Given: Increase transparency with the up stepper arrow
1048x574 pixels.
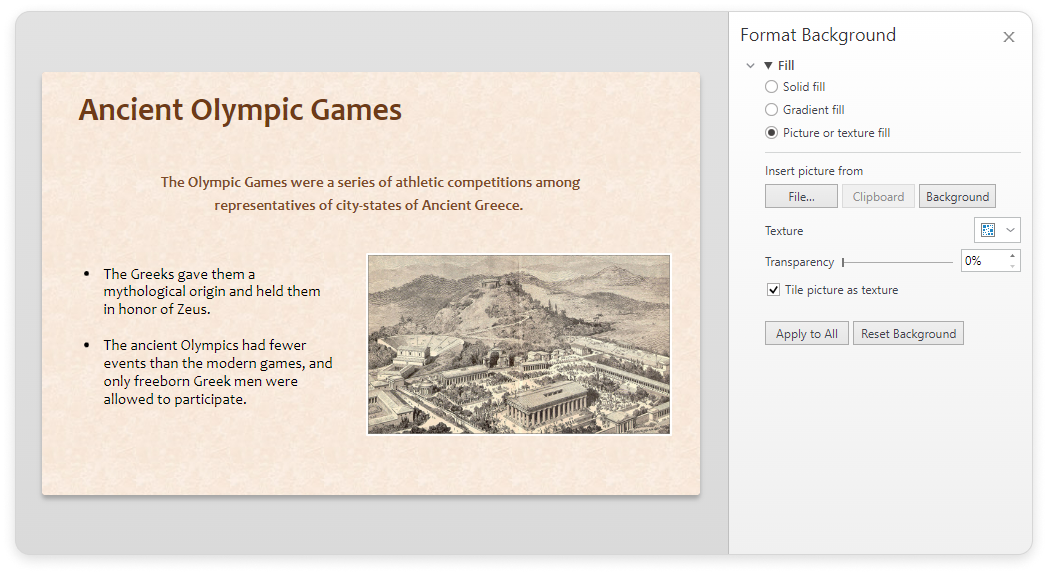Looking at the screenshot, I should click(1013, 256).
